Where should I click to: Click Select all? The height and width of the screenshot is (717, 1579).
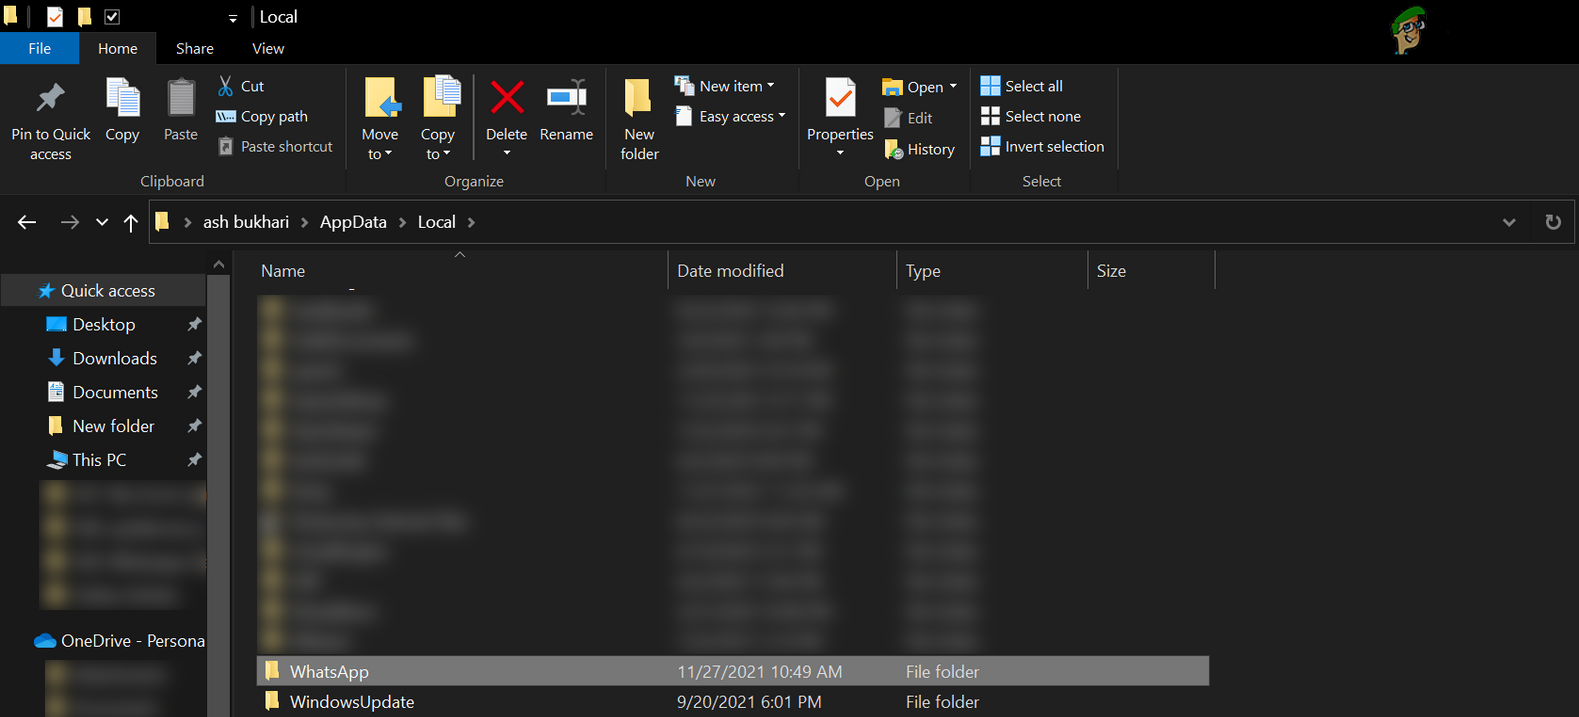(1021, 86)
